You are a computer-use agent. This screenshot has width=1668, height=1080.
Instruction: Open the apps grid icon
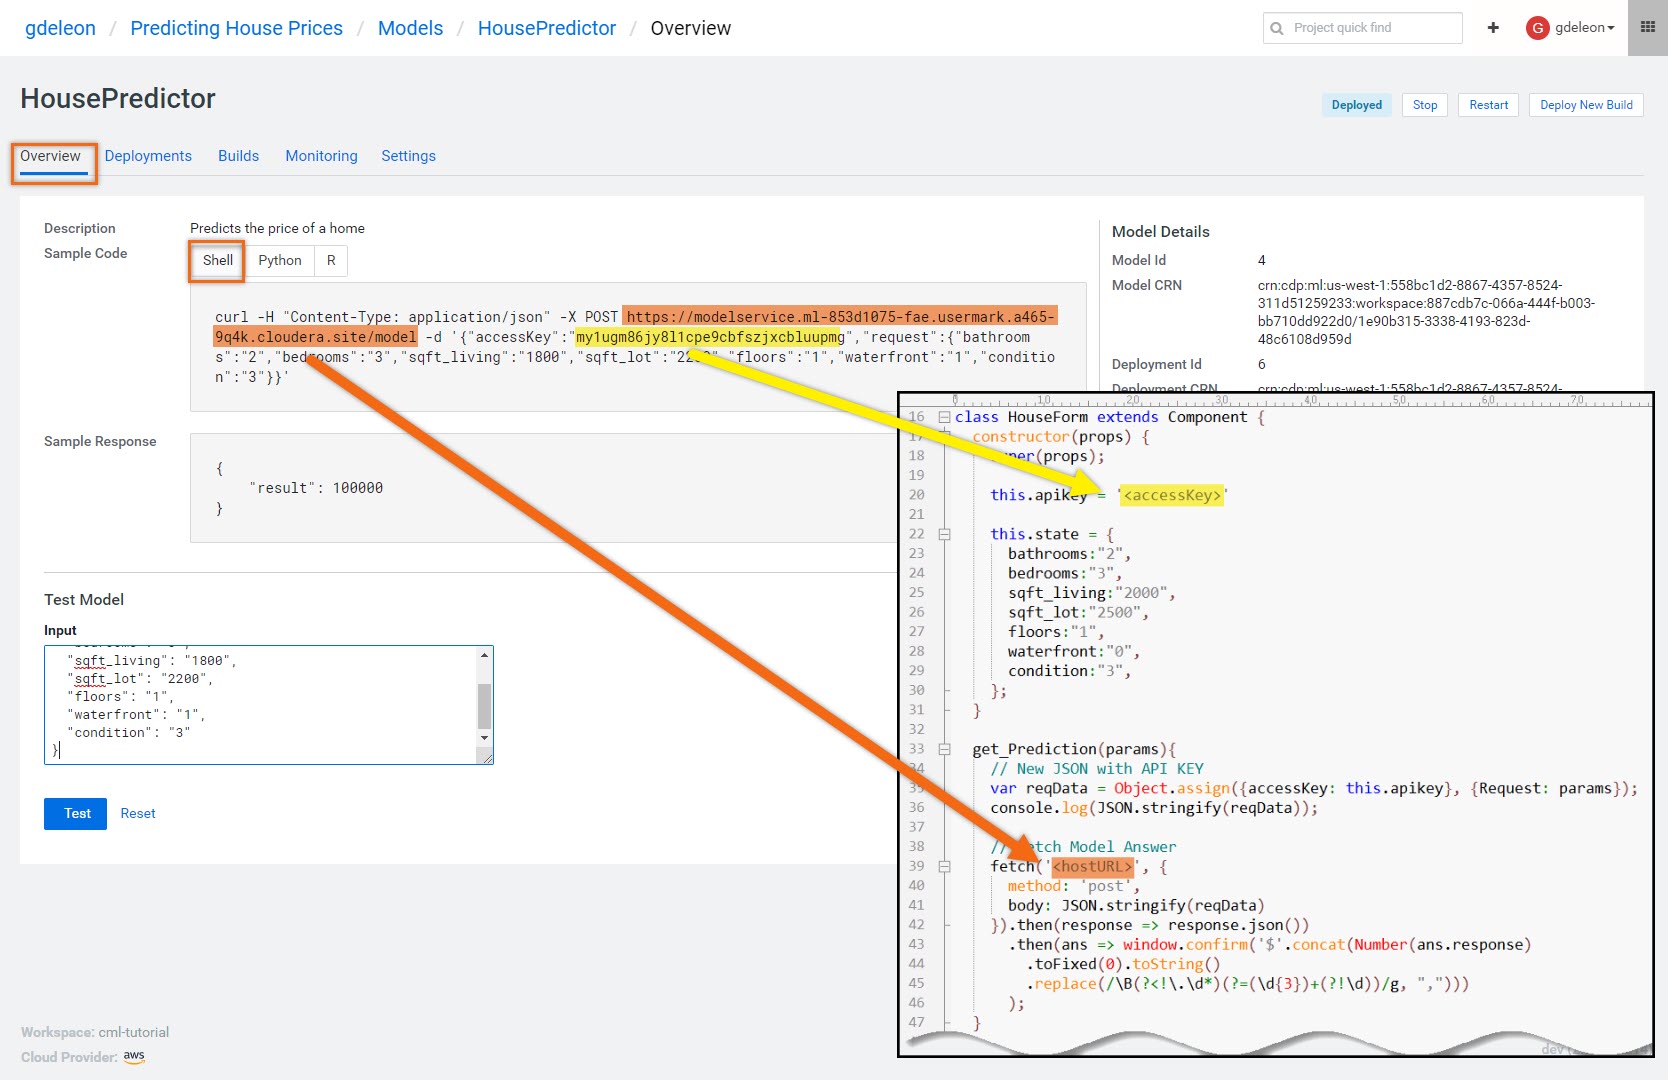tap(1648, 28)
